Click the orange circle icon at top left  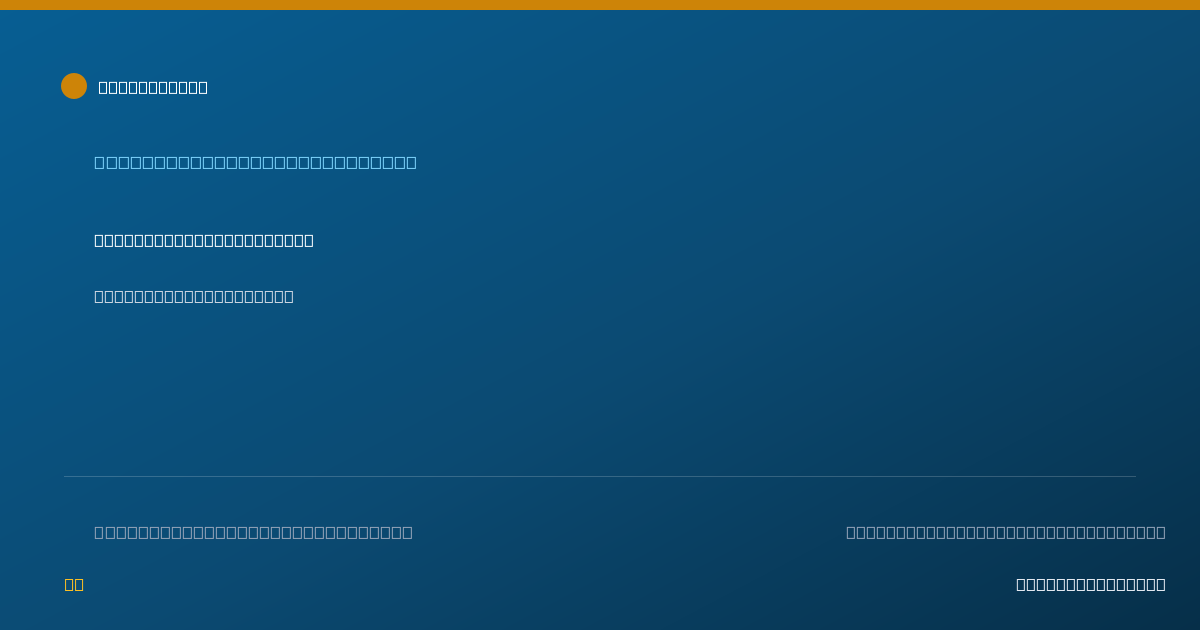point(74,86)
